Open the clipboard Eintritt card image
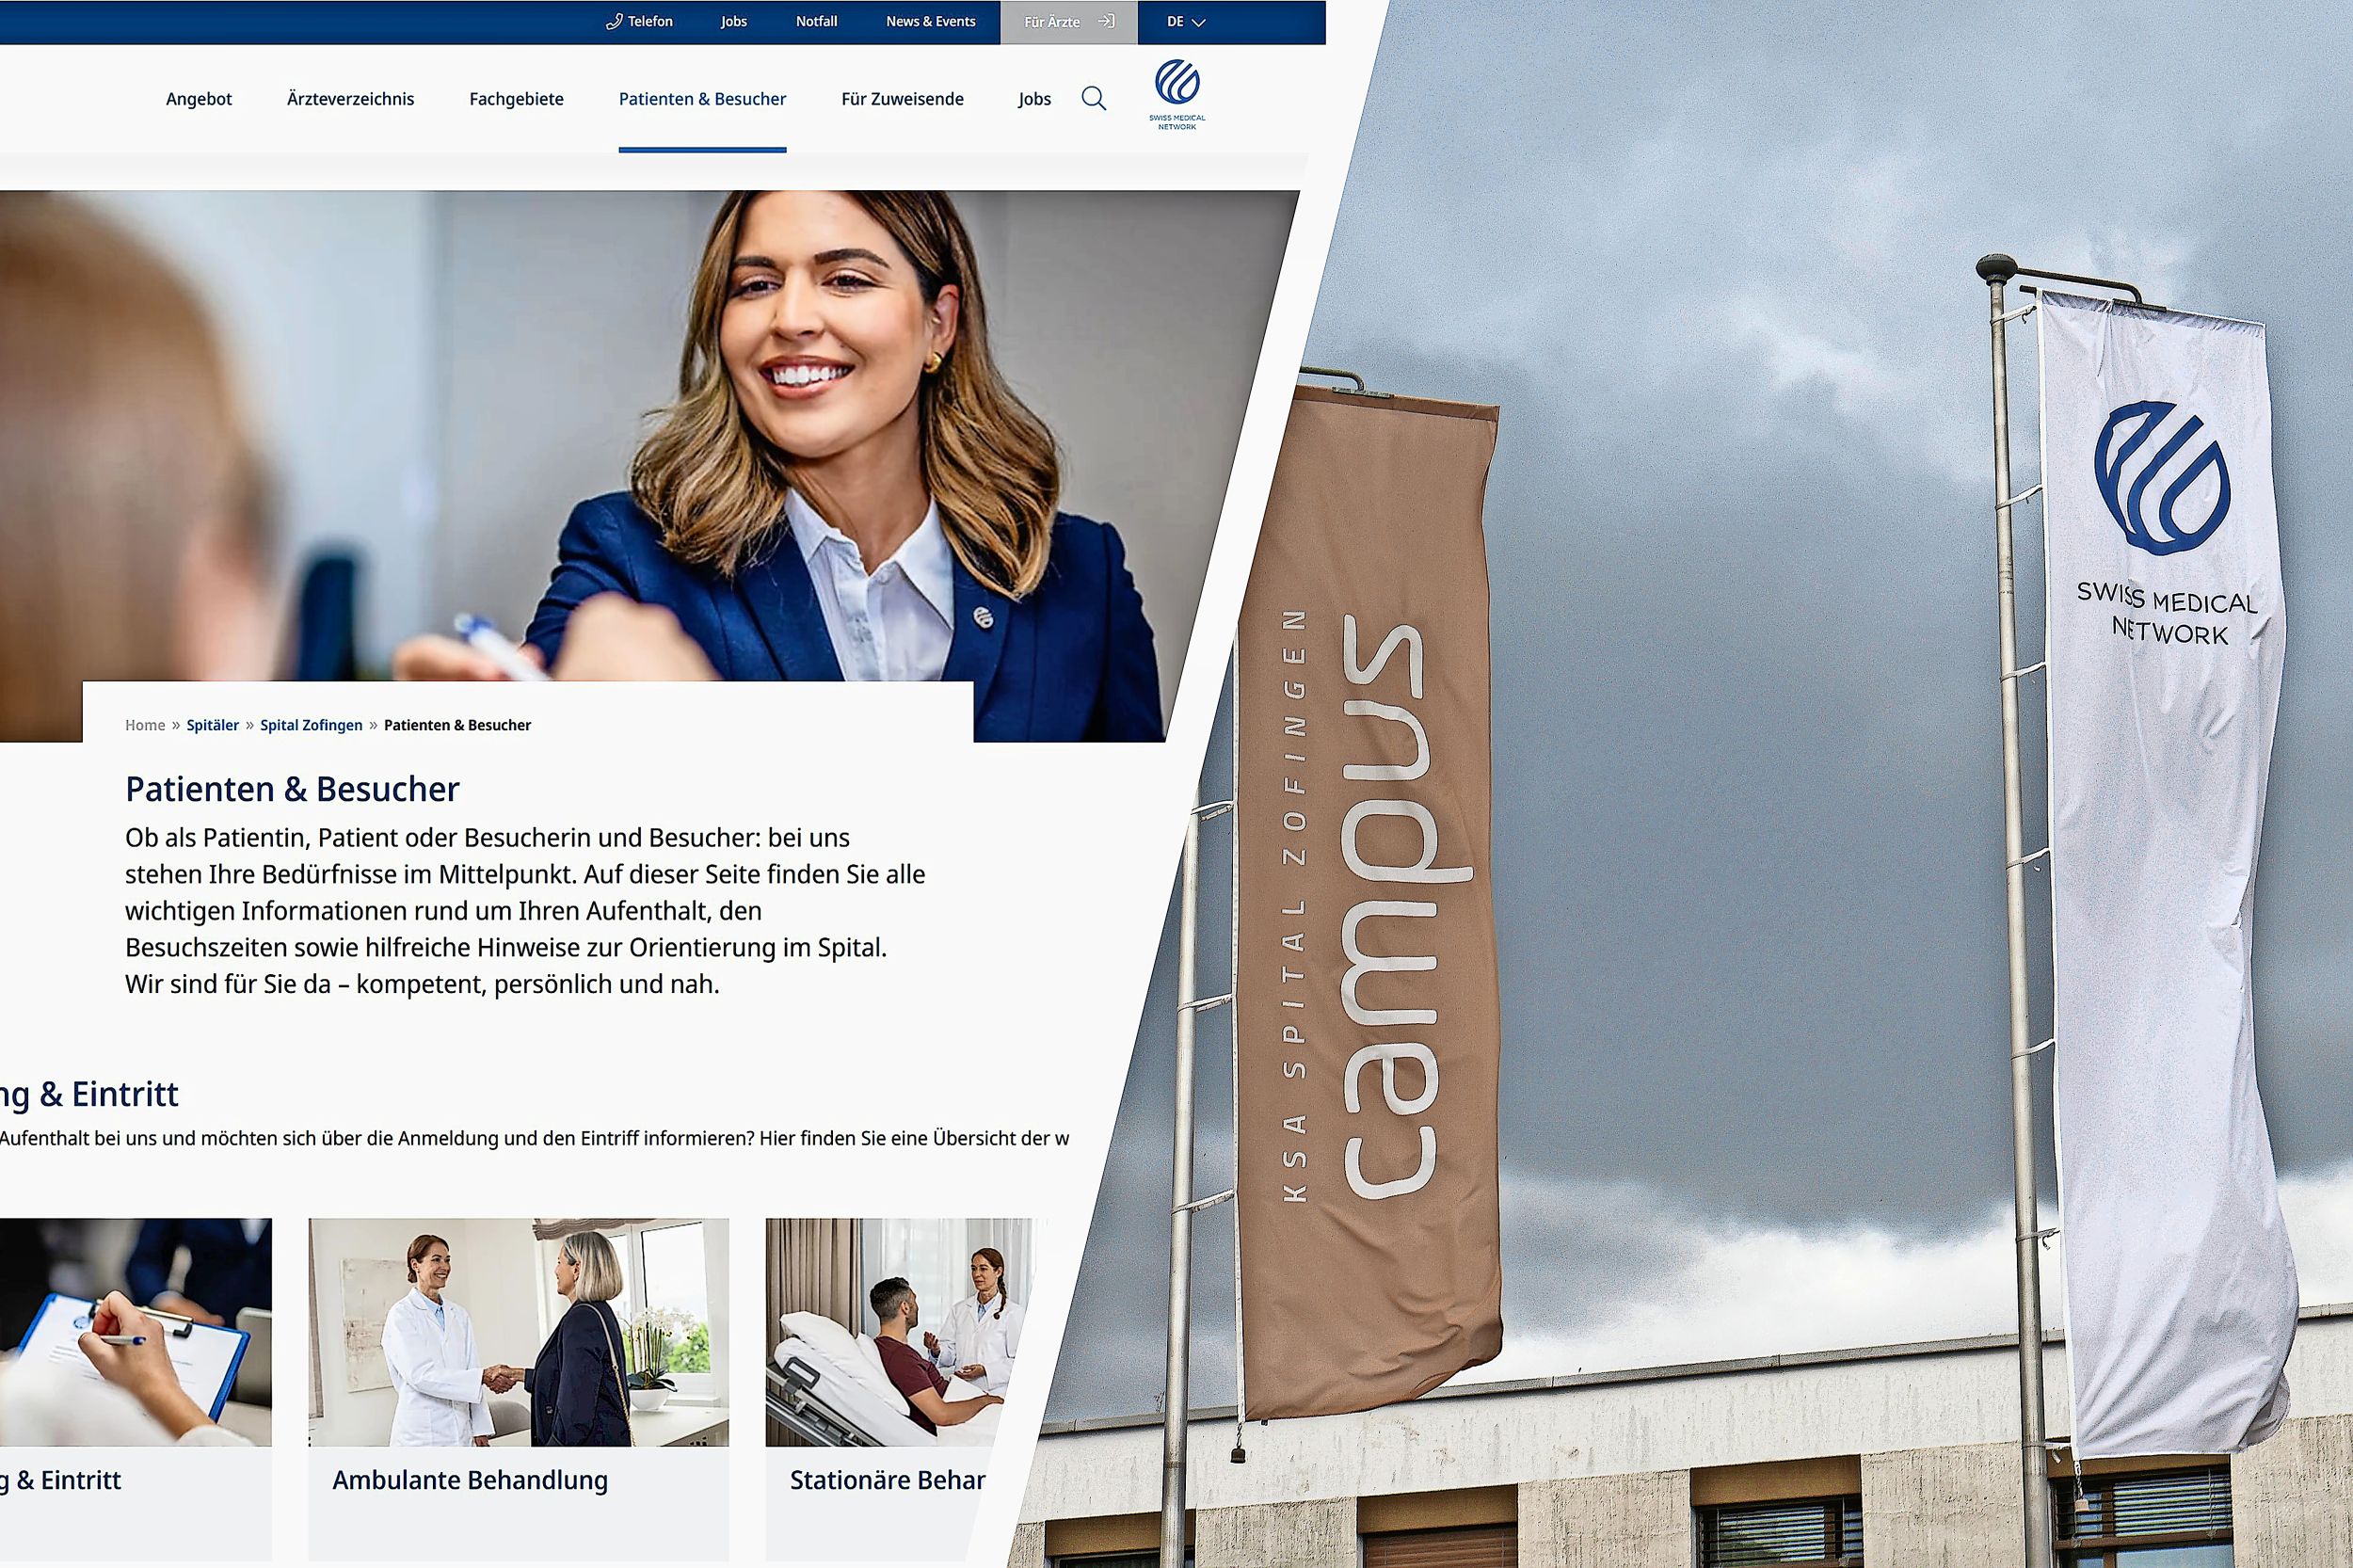 pyautogui.click(x=135, y=1332)
